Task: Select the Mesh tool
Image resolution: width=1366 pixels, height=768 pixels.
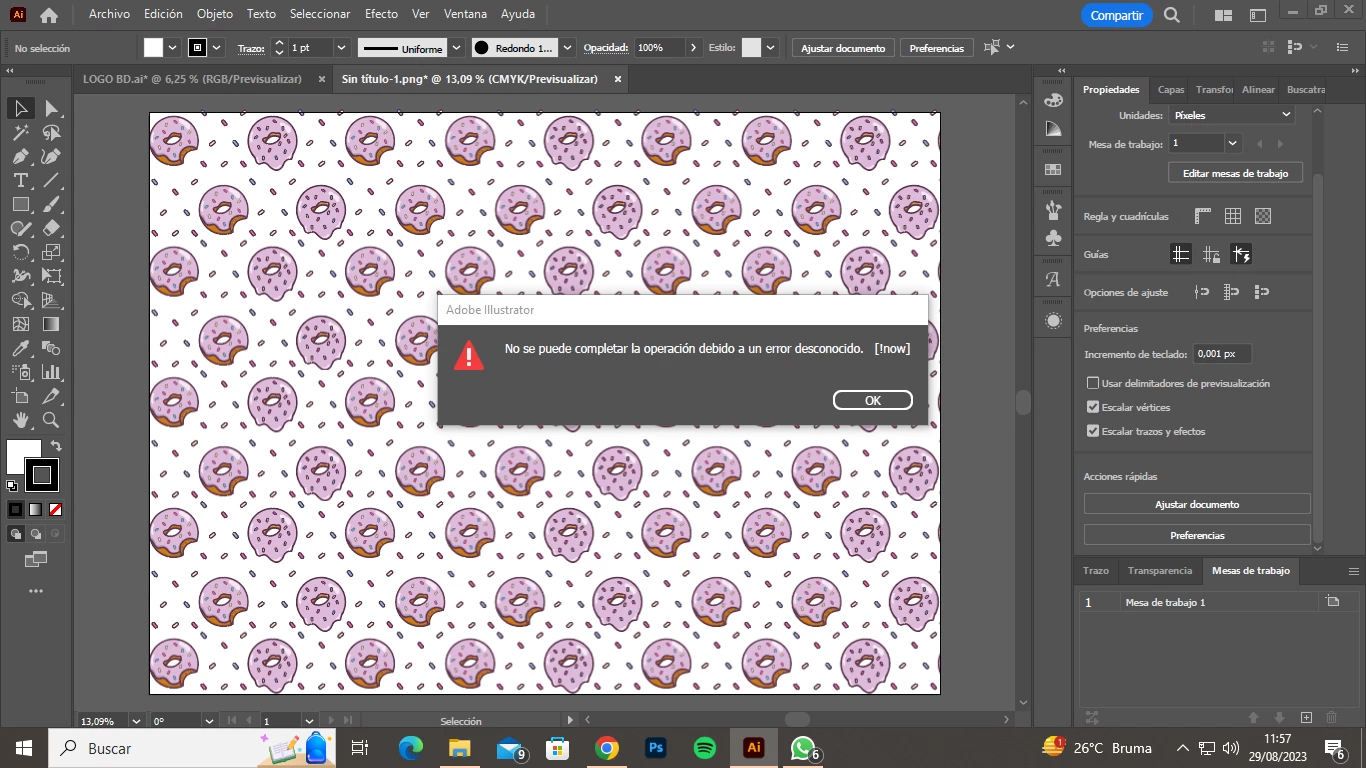Action: pos(21,324)
